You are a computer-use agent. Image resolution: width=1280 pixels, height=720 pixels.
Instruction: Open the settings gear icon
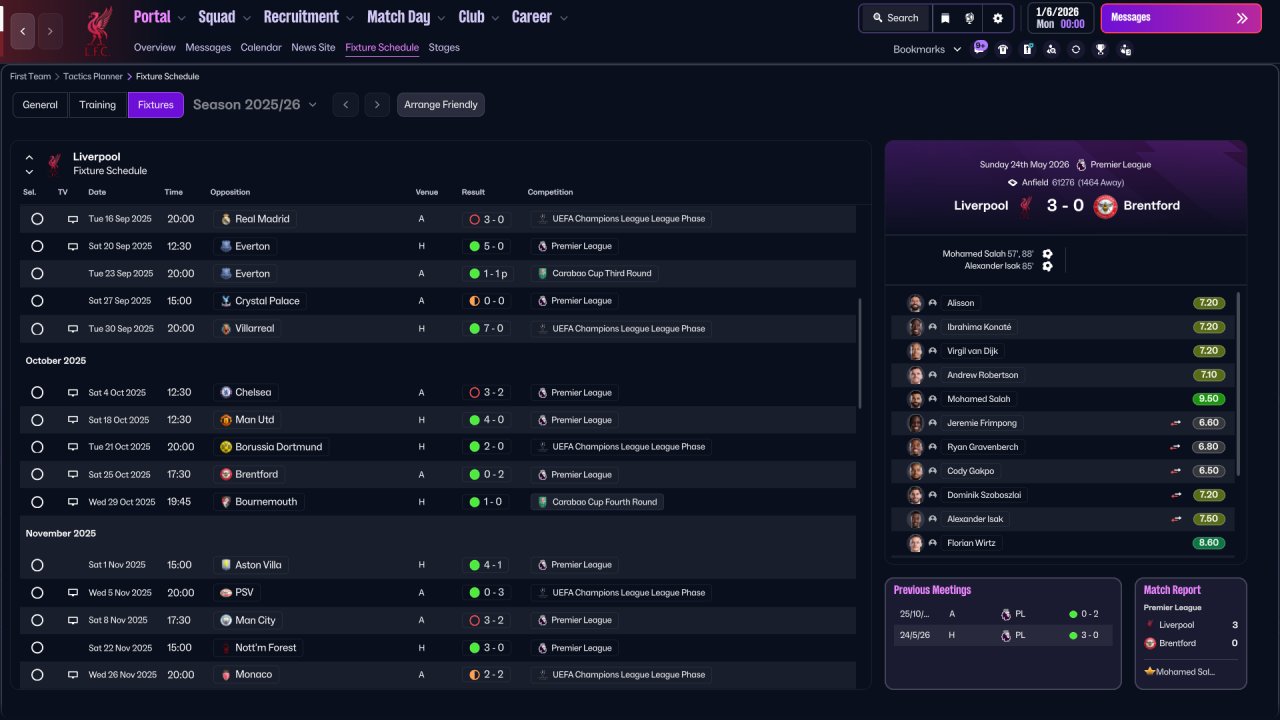coord(997,18)
